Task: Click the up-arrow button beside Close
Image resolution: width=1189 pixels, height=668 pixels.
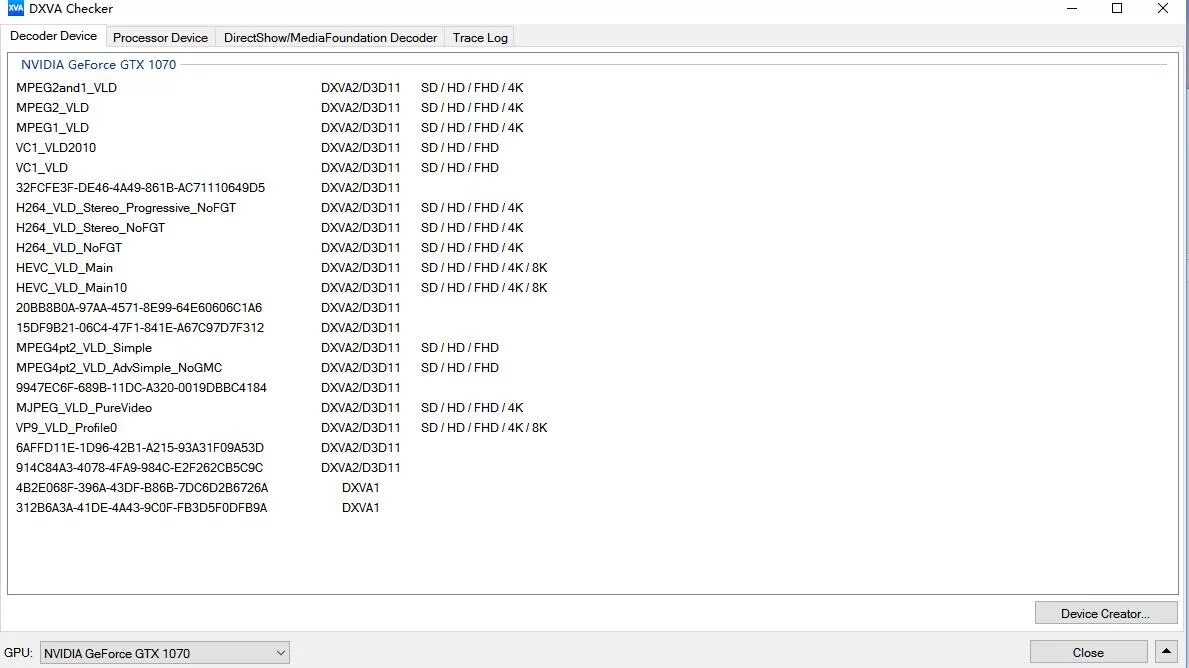Action: 1166,652
